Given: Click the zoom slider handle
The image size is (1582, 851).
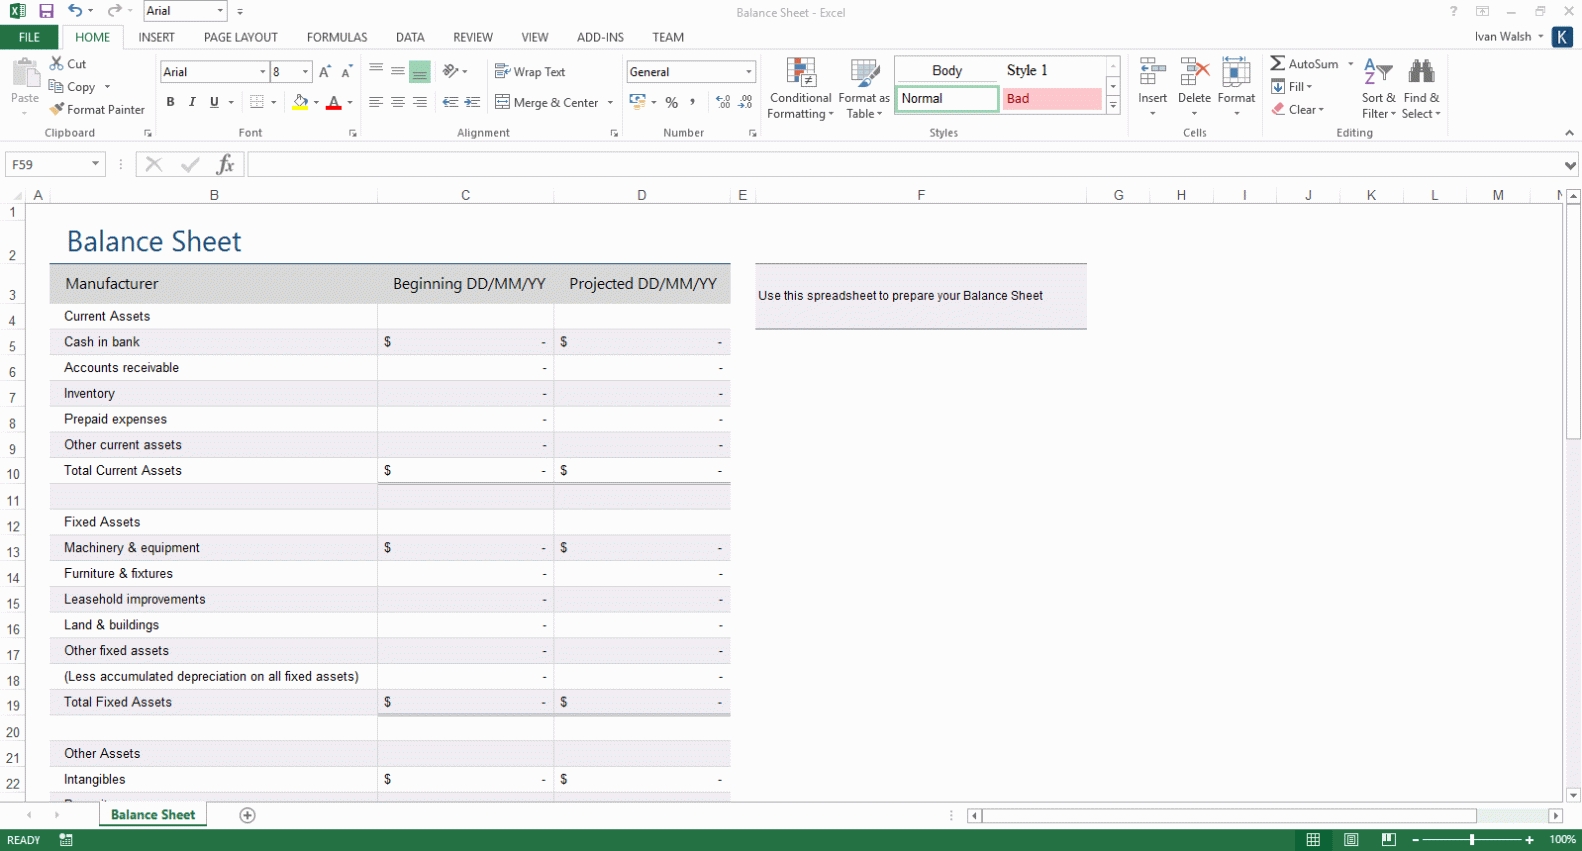Looking at the screenshot, I should tap(1472, 840).
